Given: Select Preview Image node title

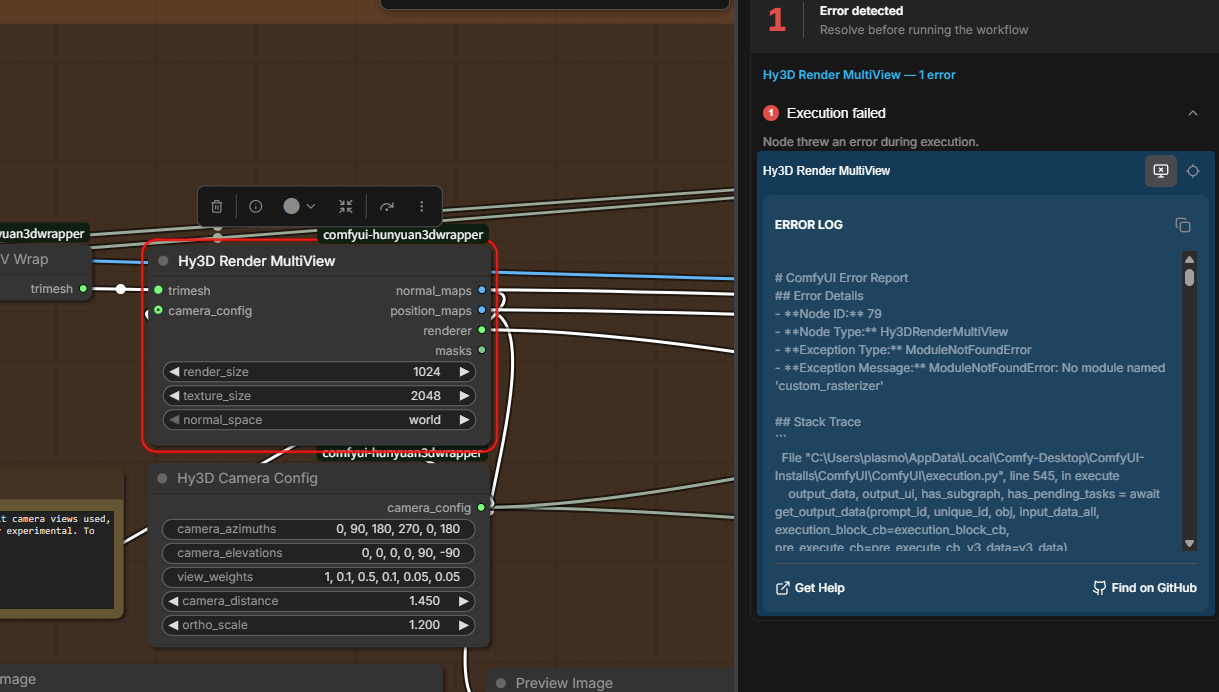Looking at the screenshot, I should [x=564, y=683].
